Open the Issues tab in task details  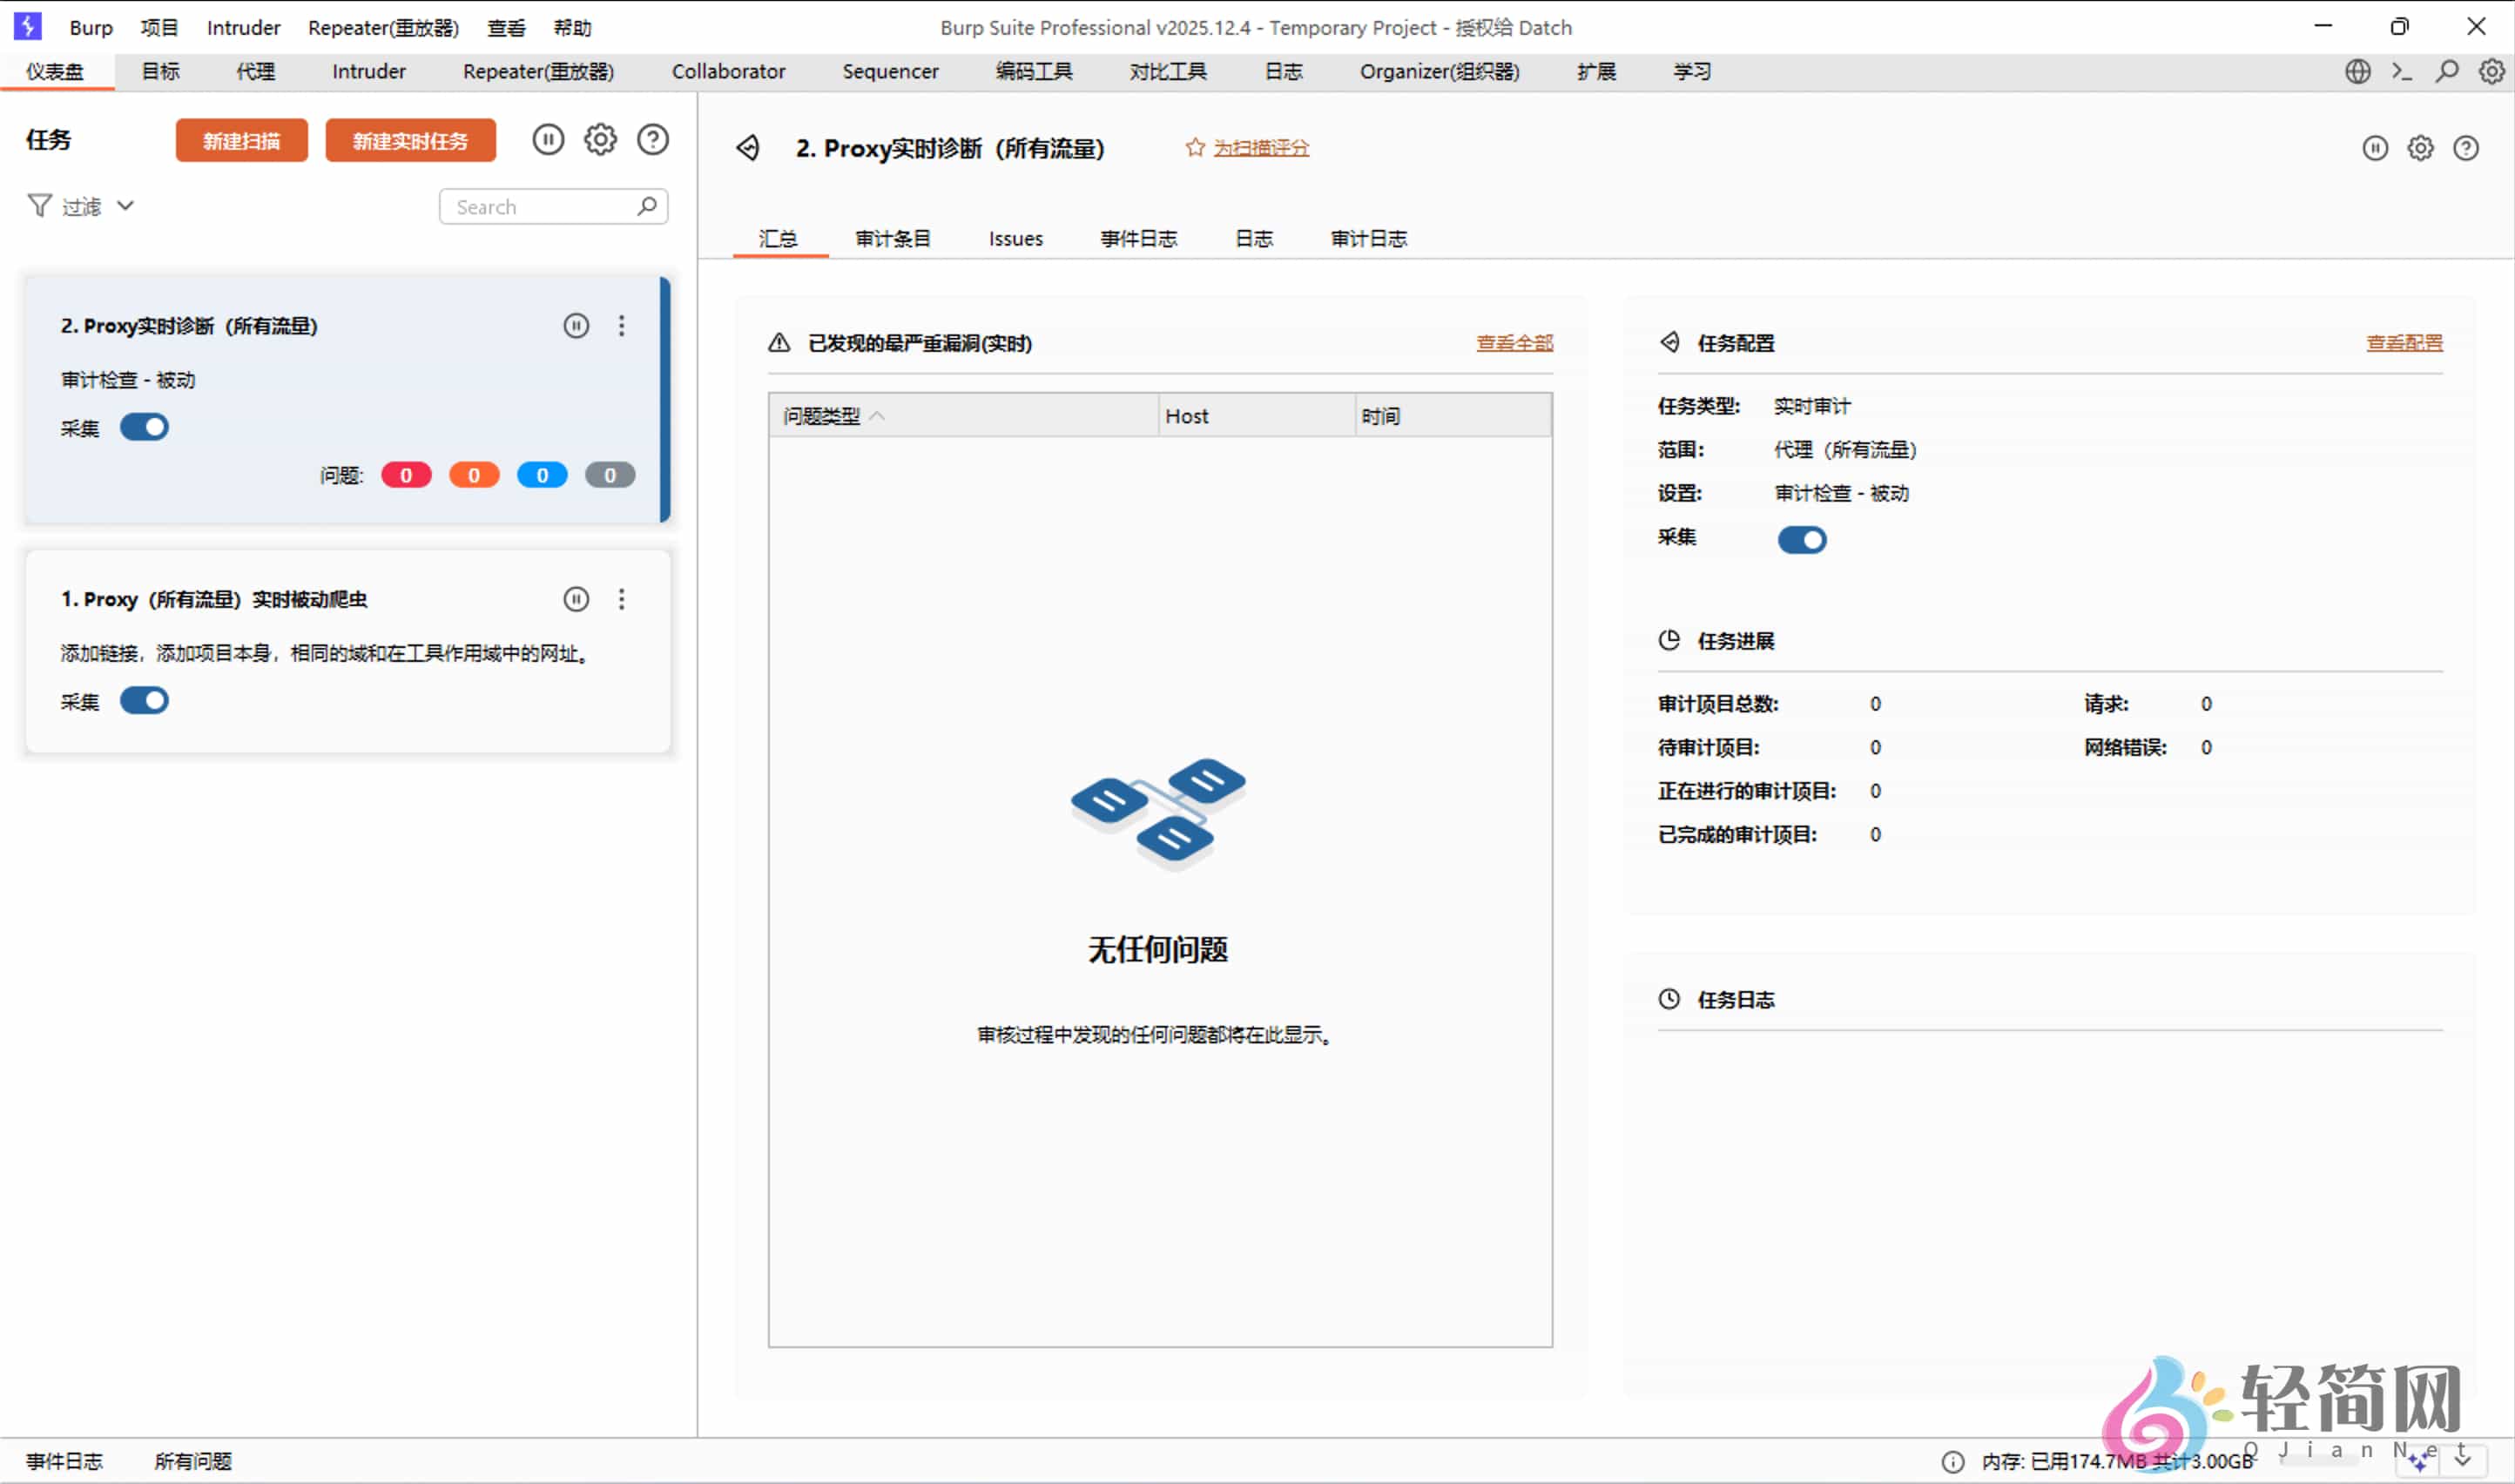[x=1015, y=238]
